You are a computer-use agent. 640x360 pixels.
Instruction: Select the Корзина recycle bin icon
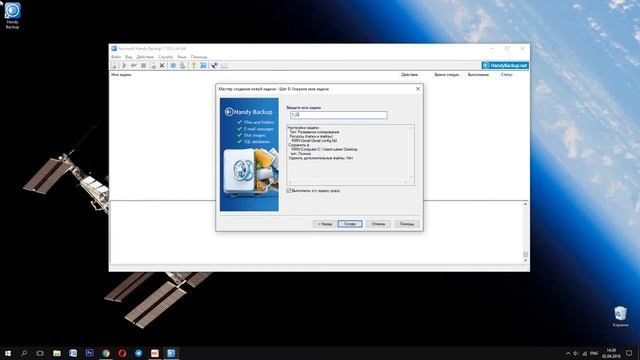pyautogui.click(x=620, y=317)
